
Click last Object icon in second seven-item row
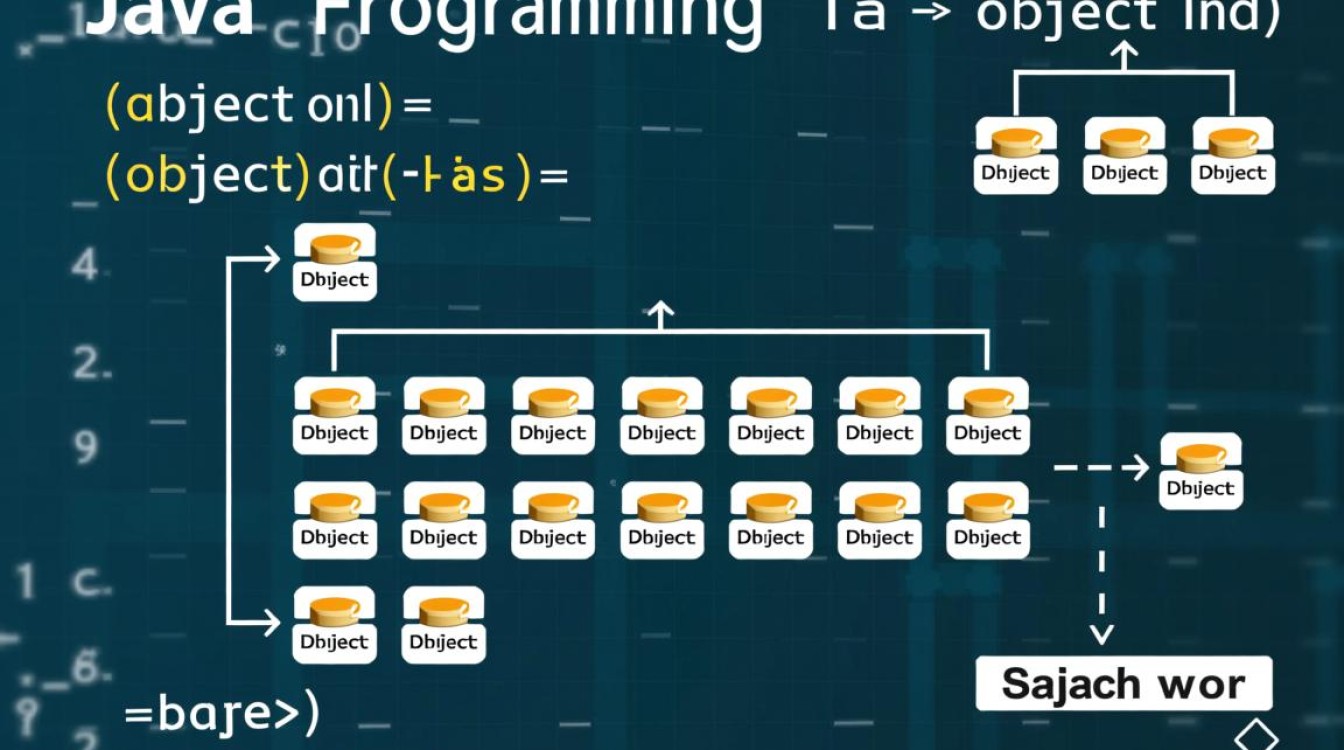pyautogui.click(x=988, y=520)
